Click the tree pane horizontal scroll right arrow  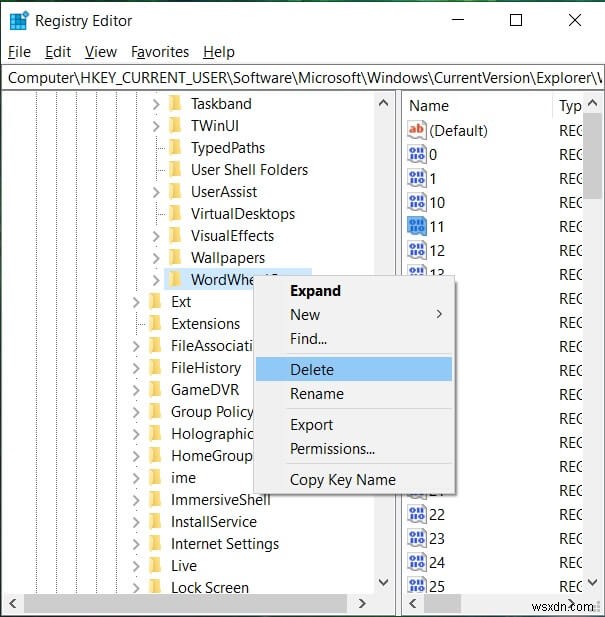point(362,603)
